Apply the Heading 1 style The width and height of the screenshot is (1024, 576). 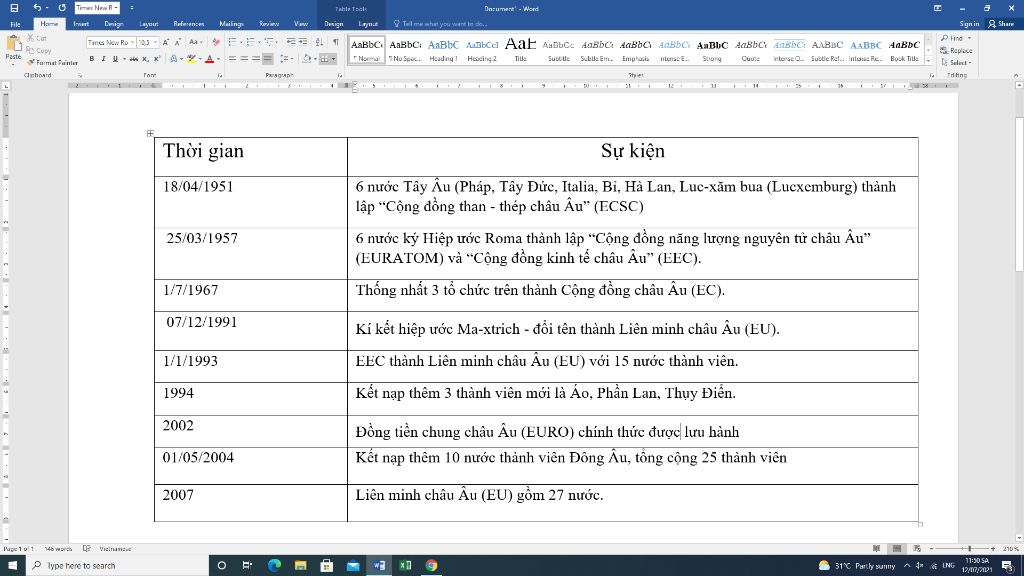tap(443, 50)
